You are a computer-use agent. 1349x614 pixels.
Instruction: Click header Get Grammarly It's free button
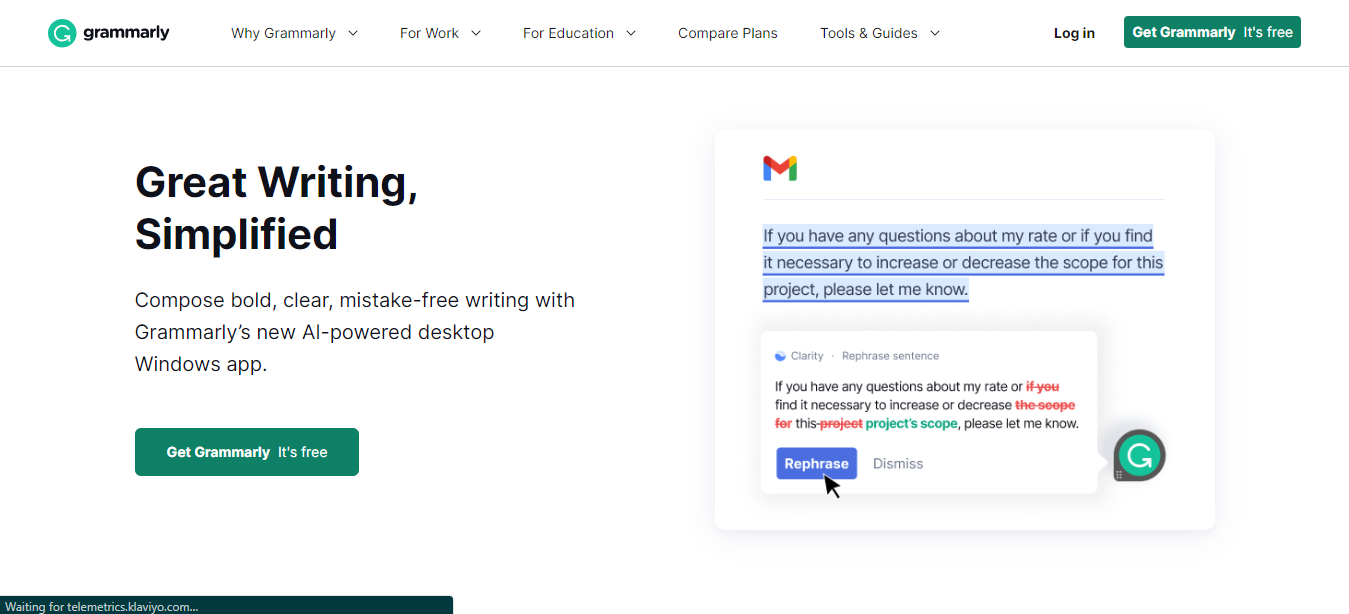tap(1212, 32)
